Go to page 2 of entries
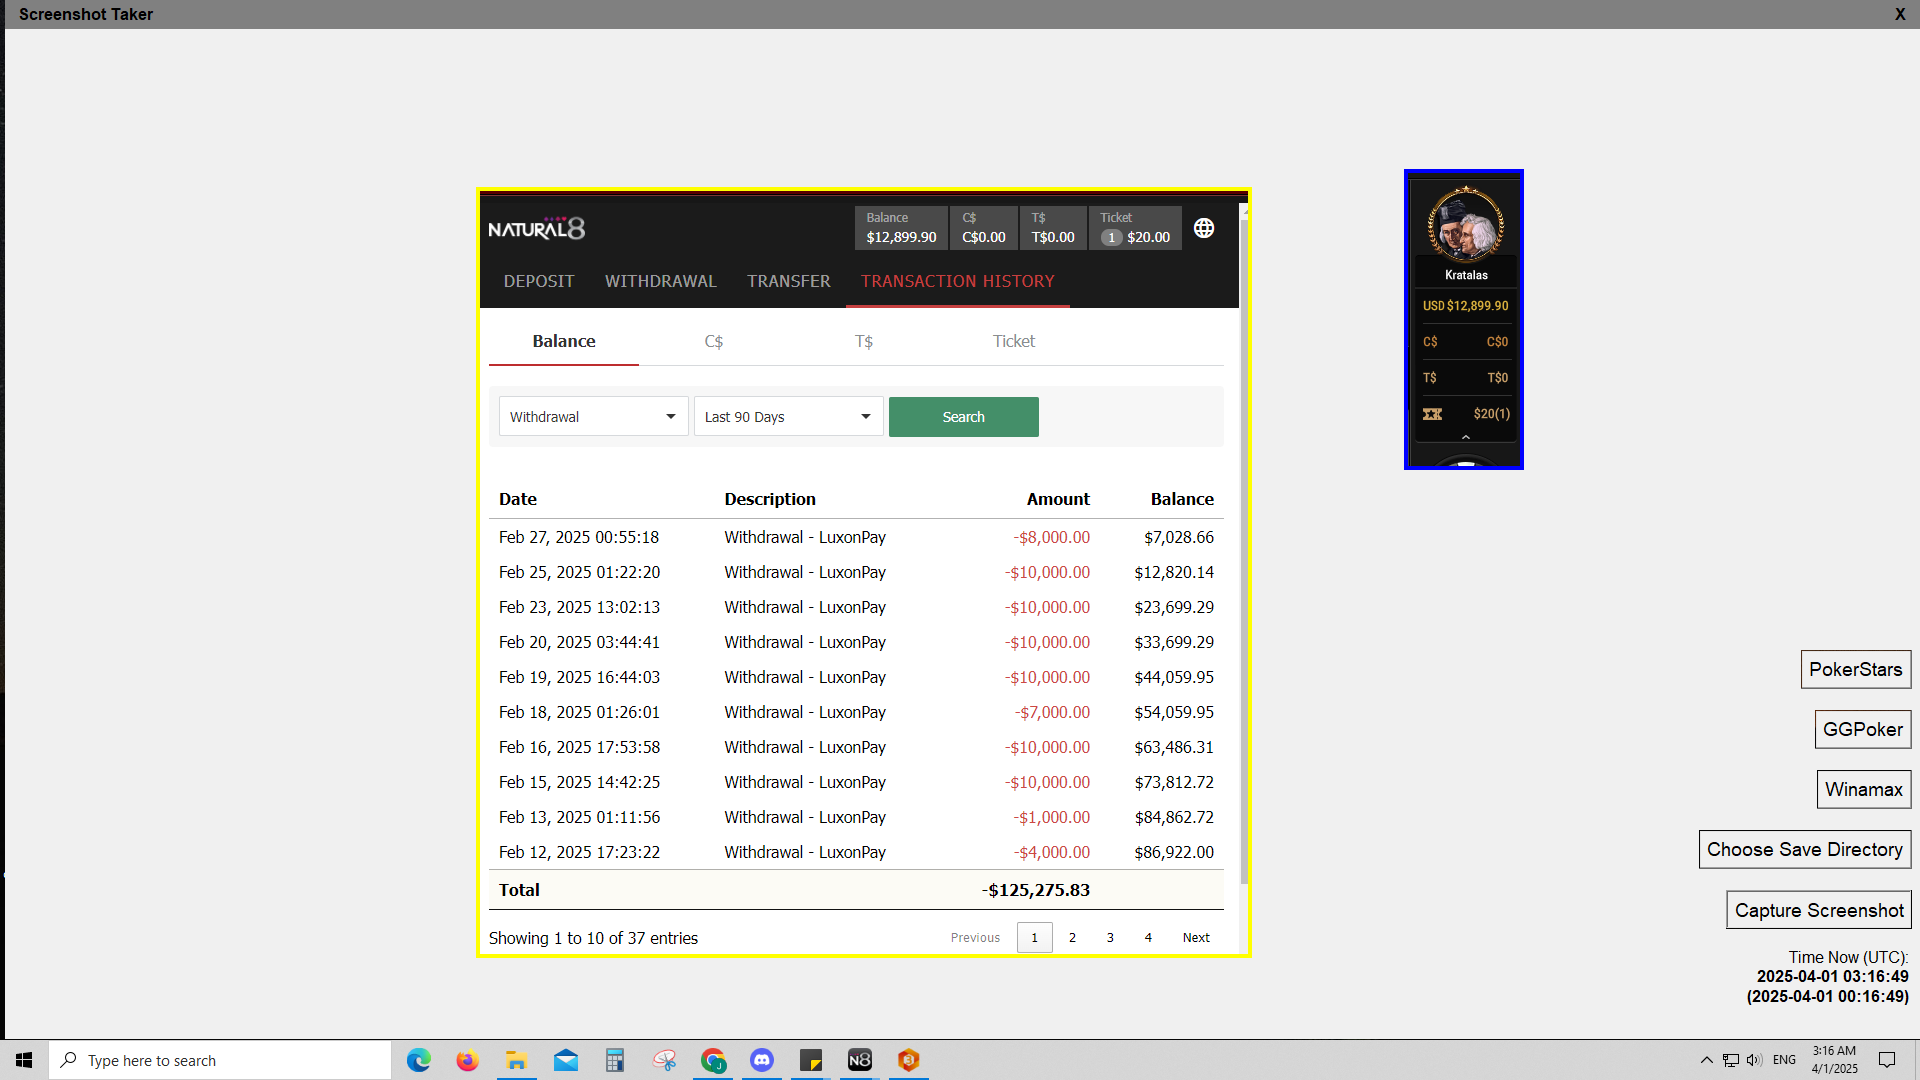 (1072, 937)
